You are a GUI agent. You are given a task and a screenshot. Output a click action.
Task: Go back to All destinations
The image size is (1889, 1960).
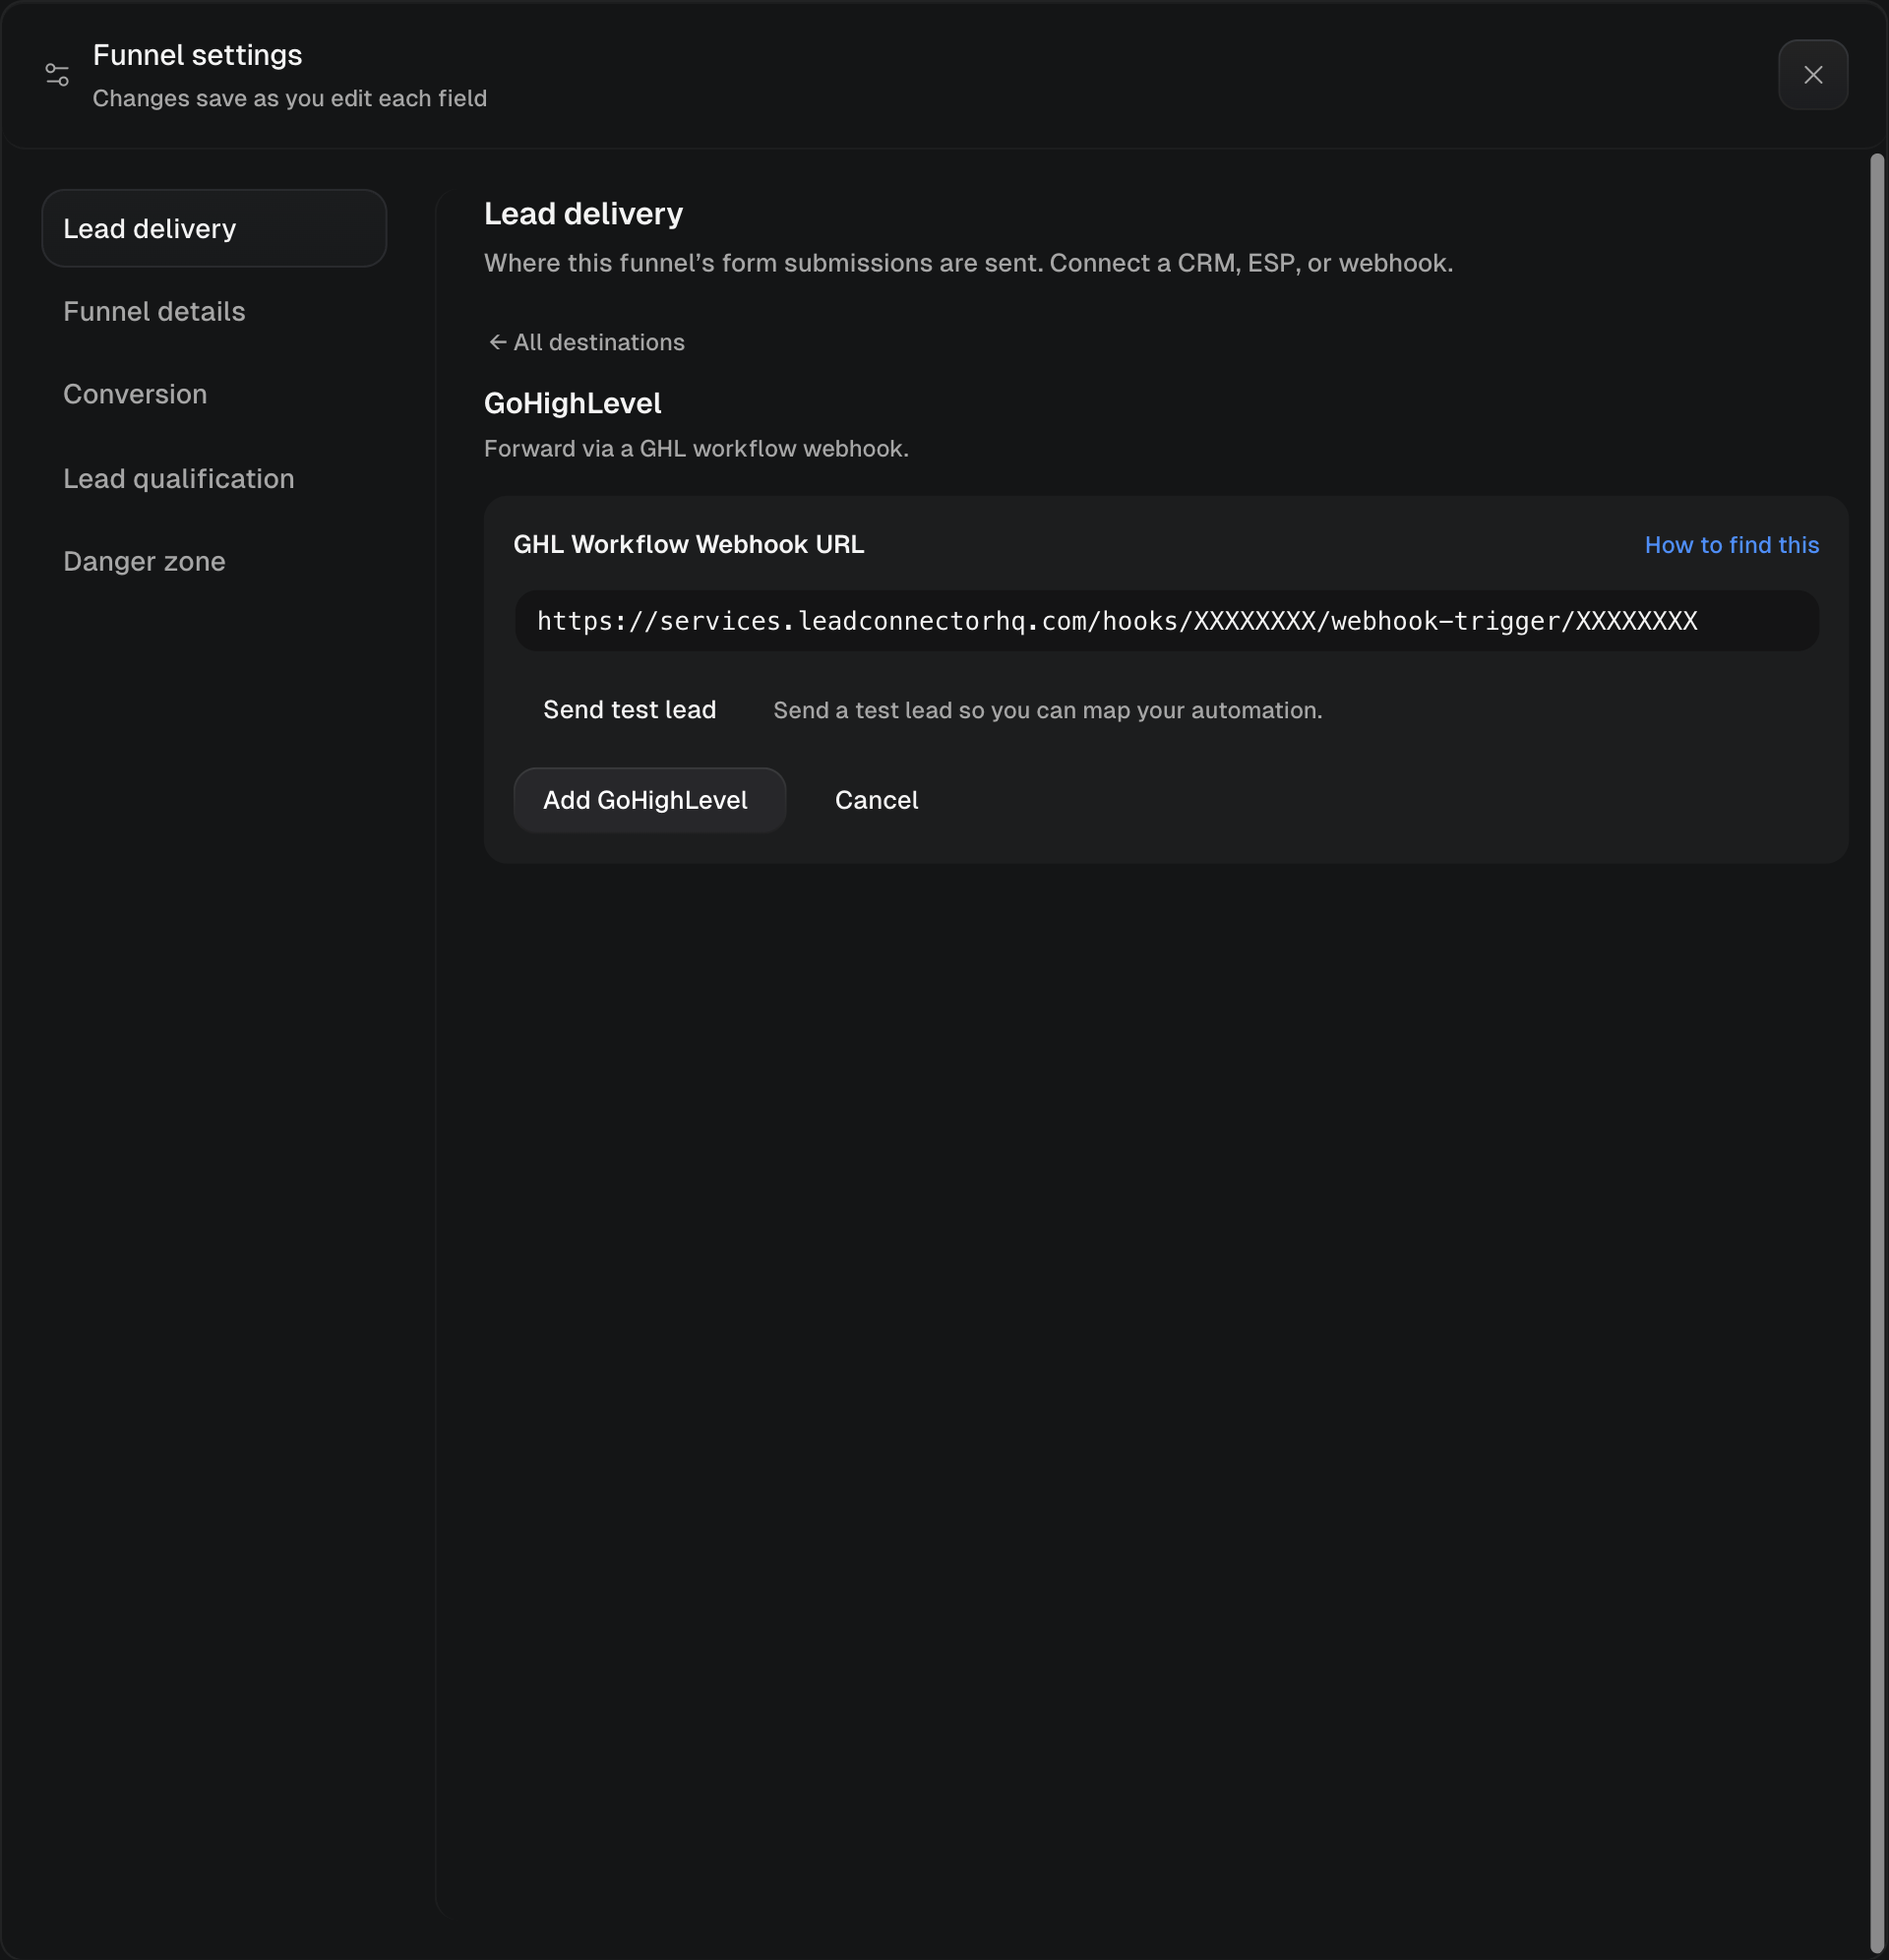coord(586,343)
